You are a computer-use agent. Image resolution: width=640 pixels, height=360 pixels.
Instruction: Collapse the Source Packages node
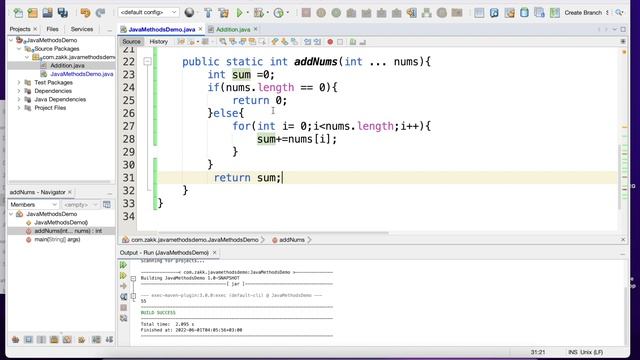(x=19, y=49)
